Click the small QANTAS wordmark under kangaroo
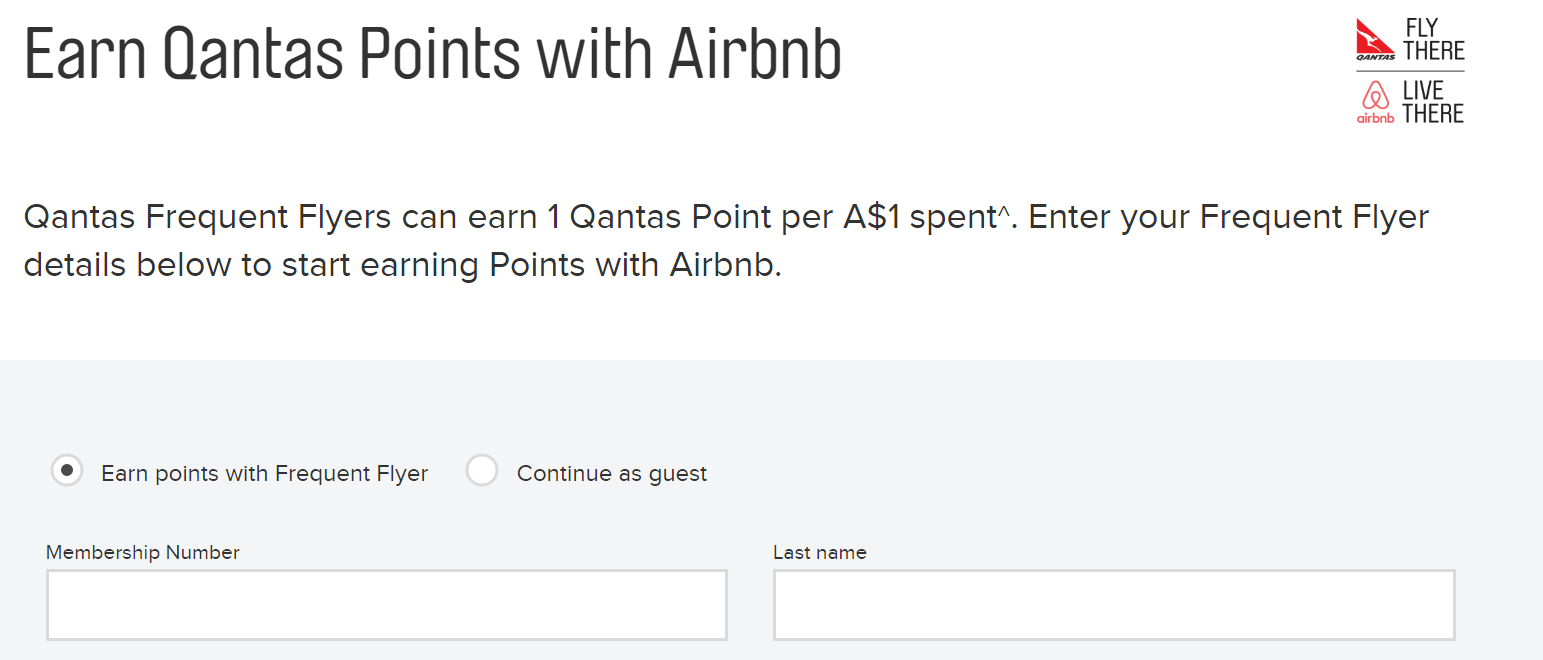The image size is (1543, 660). pos(1376,57)
